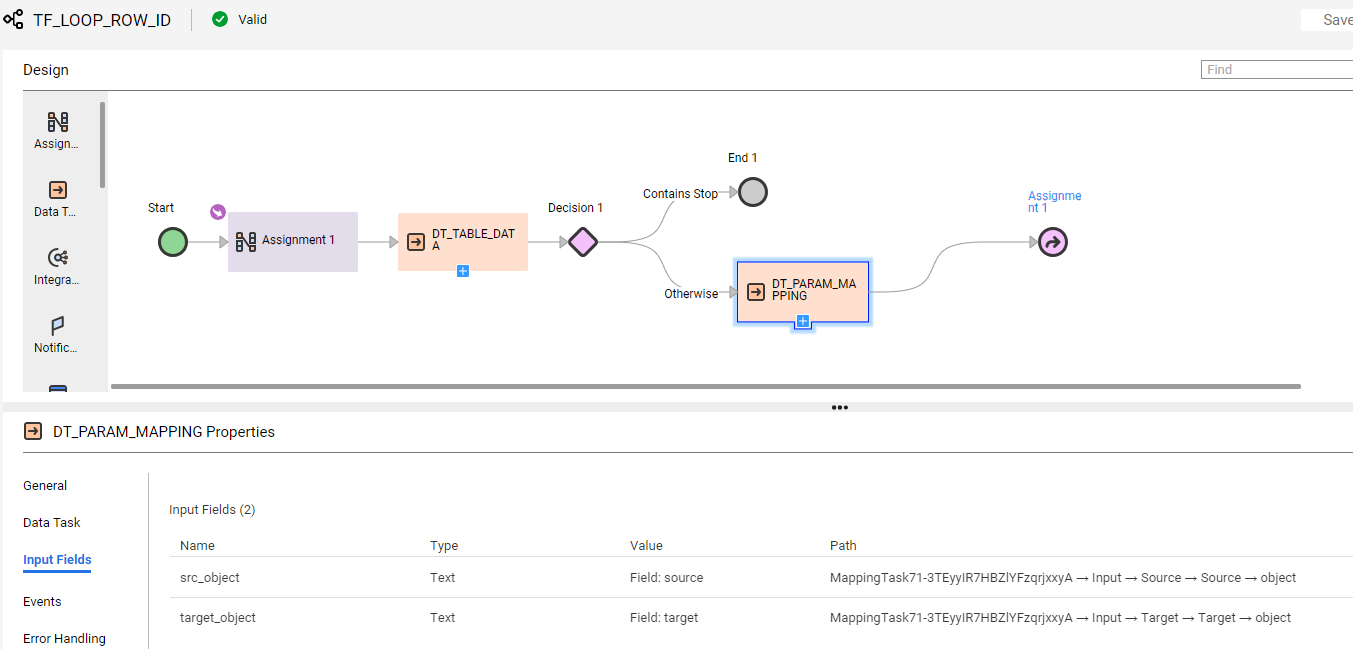This screenshot has height=649, width=1353.
Task: Click the taskflow icon beside TF_LOOP_ROW_ID
Action: pyautogui.click(x=13, y=19)
